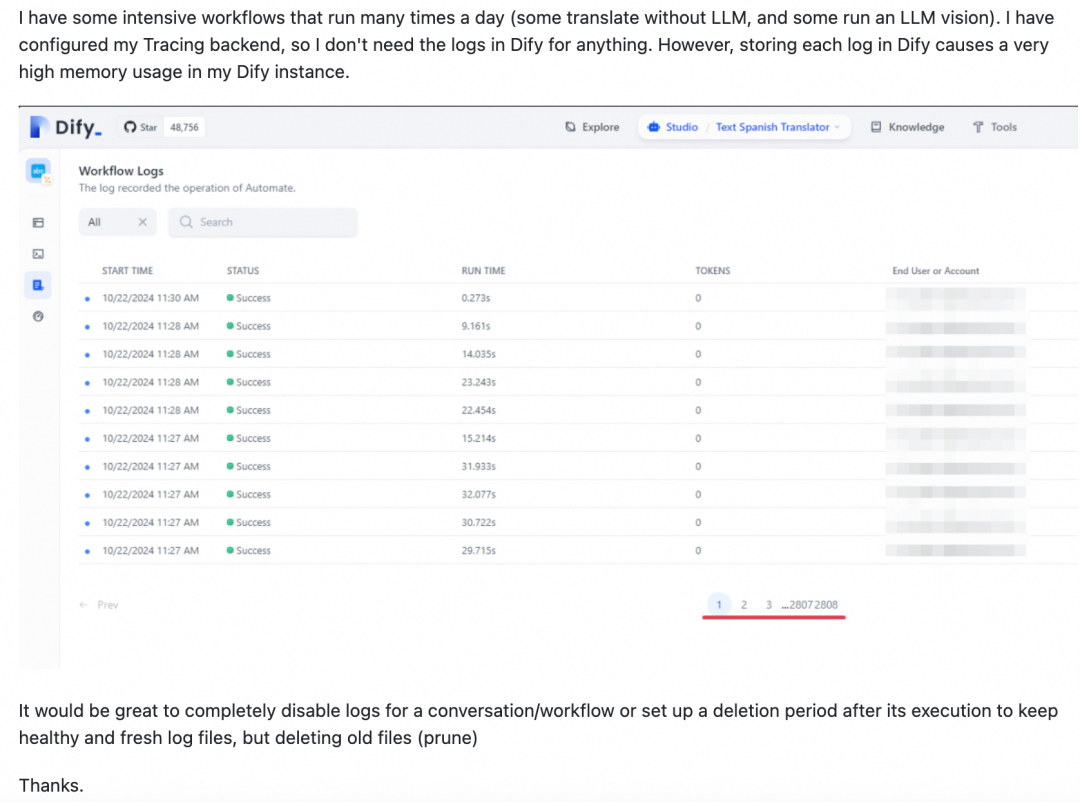Screen dimensions: 1080x802
Task: Open the All status filter dropdown
Action: (x=96, y=222)
